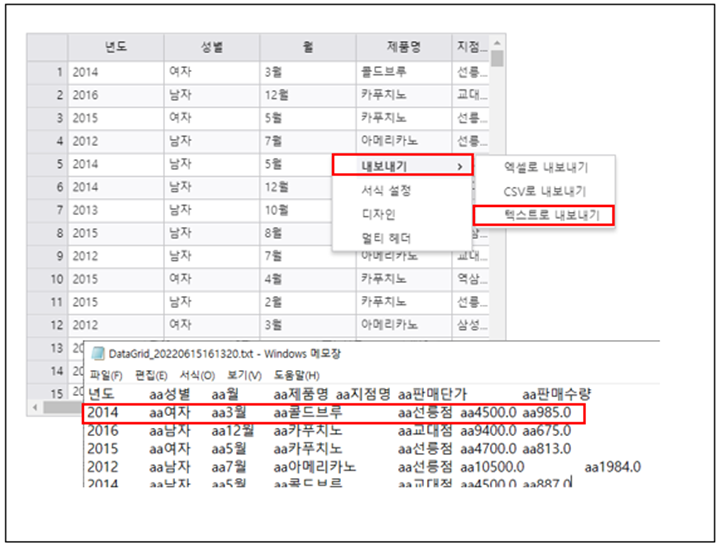Select 텍스트로 내보내기 option
Image resolution: width=719 pixels, height=545 pixels.
pyautogui.click(x=543, y=215)
